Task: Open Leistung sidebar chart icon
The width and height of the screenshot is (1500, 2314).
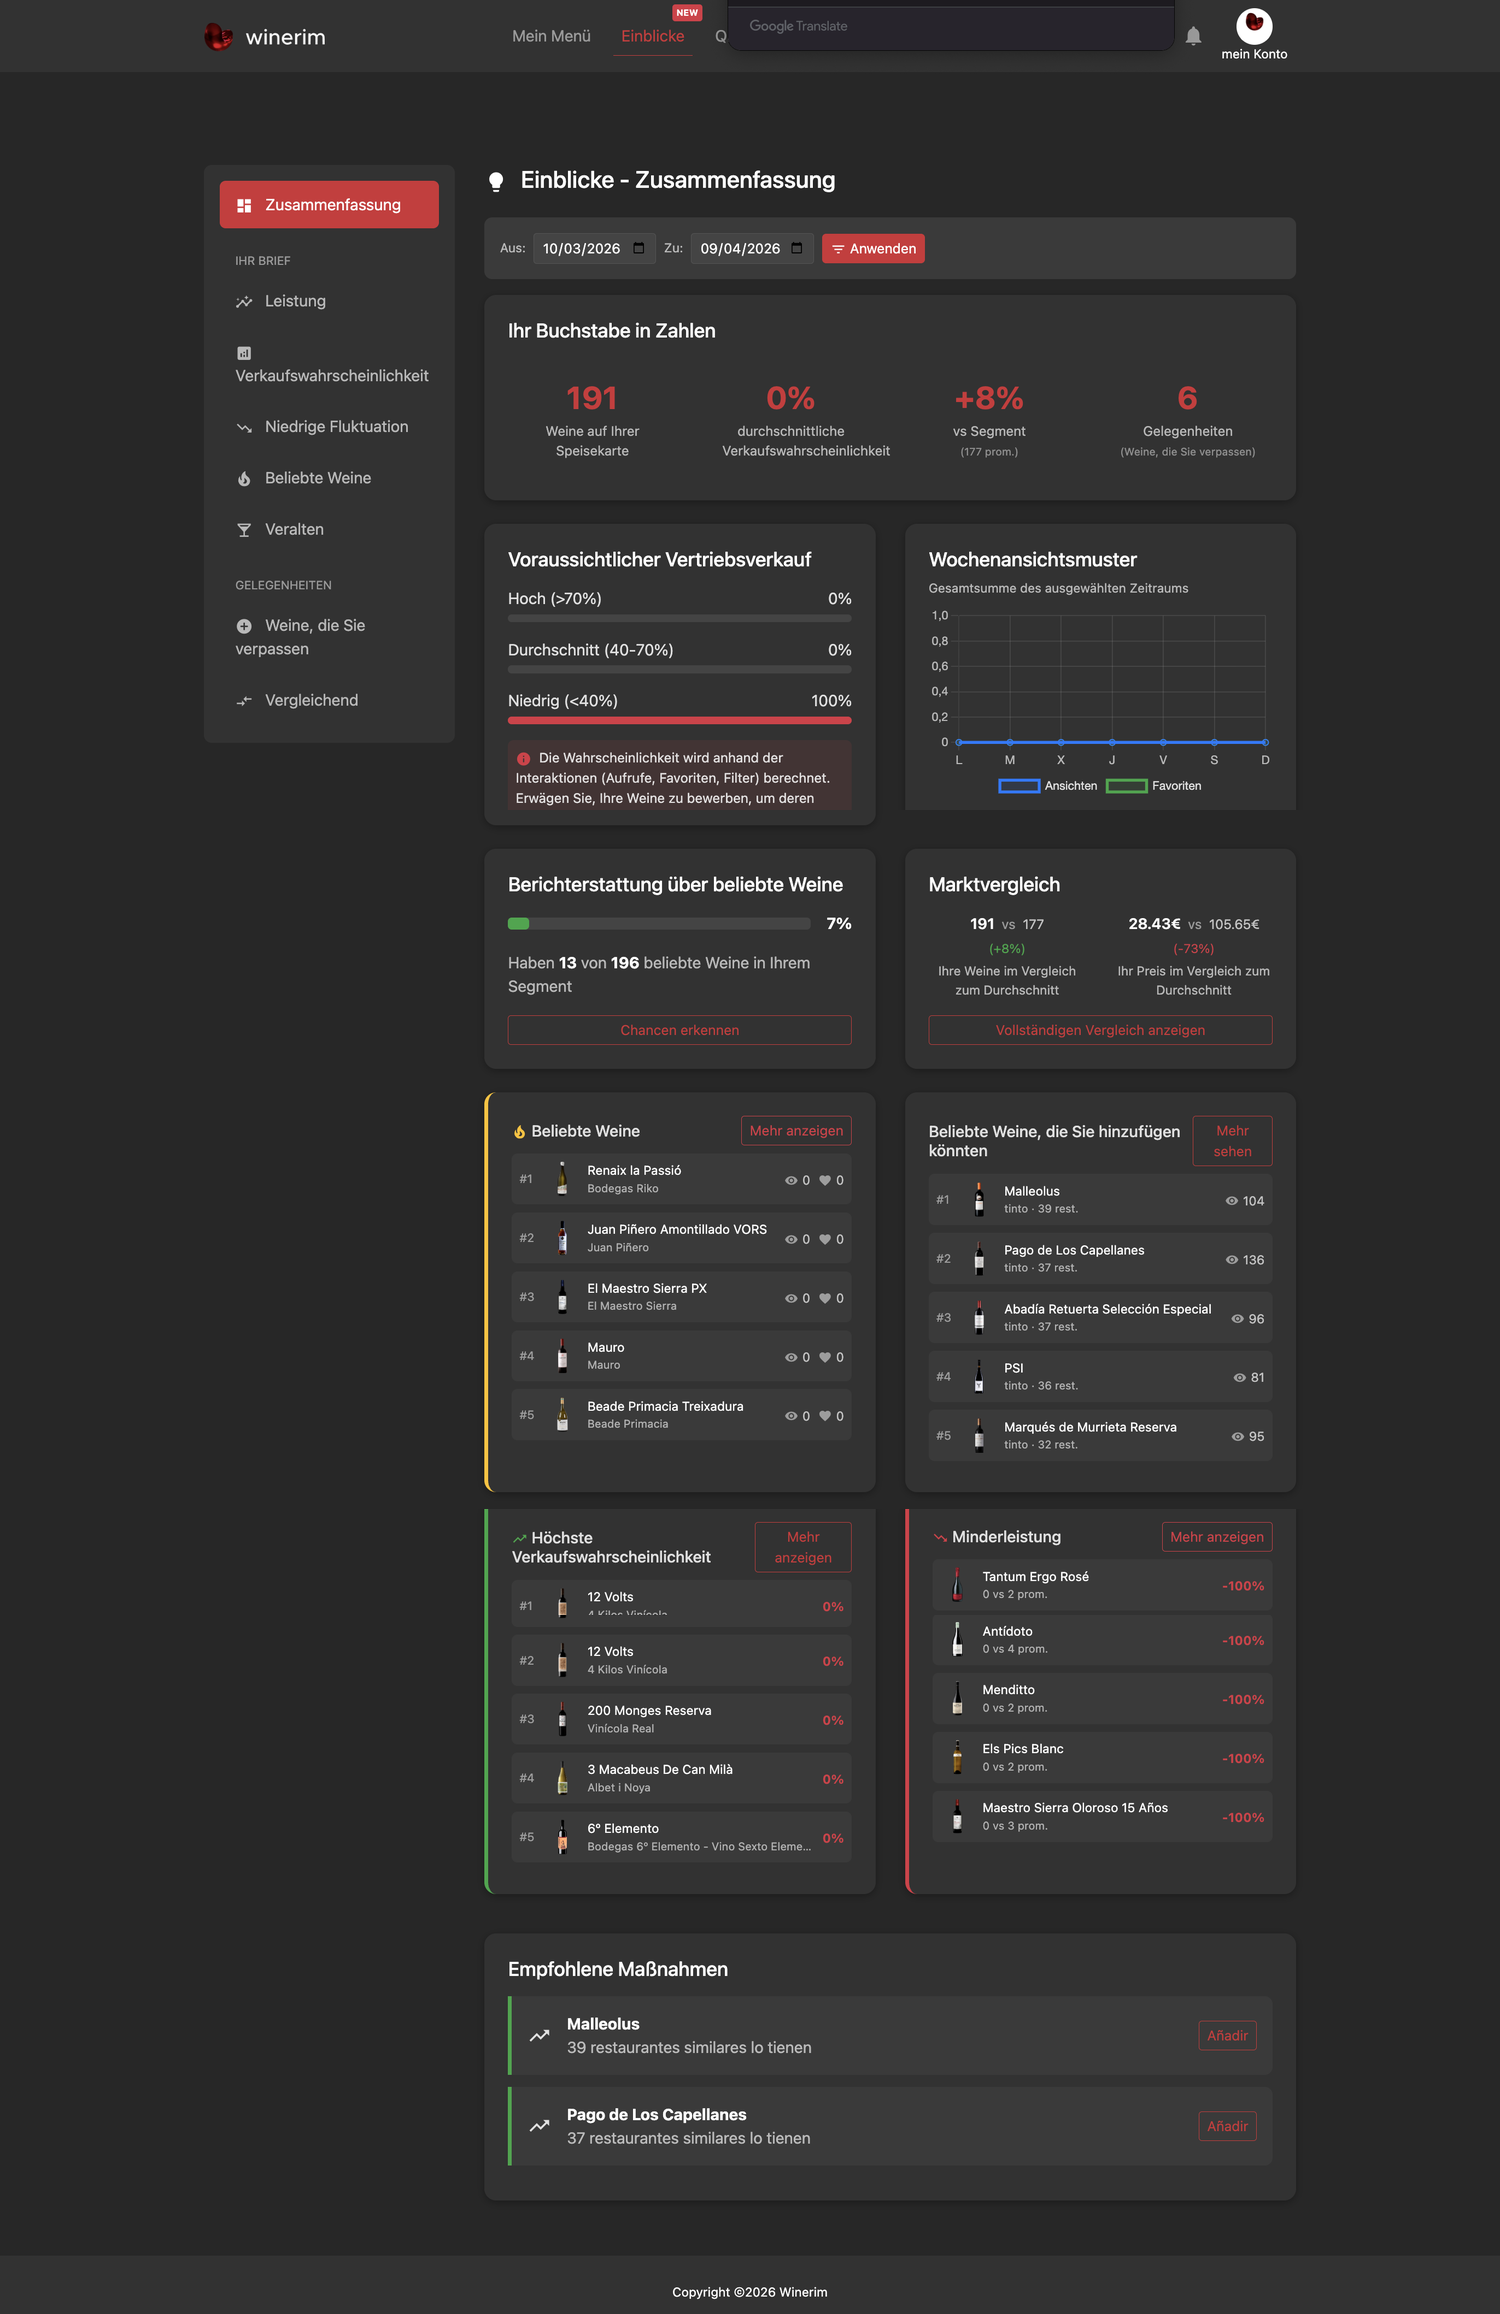Action: coord(244,301)
